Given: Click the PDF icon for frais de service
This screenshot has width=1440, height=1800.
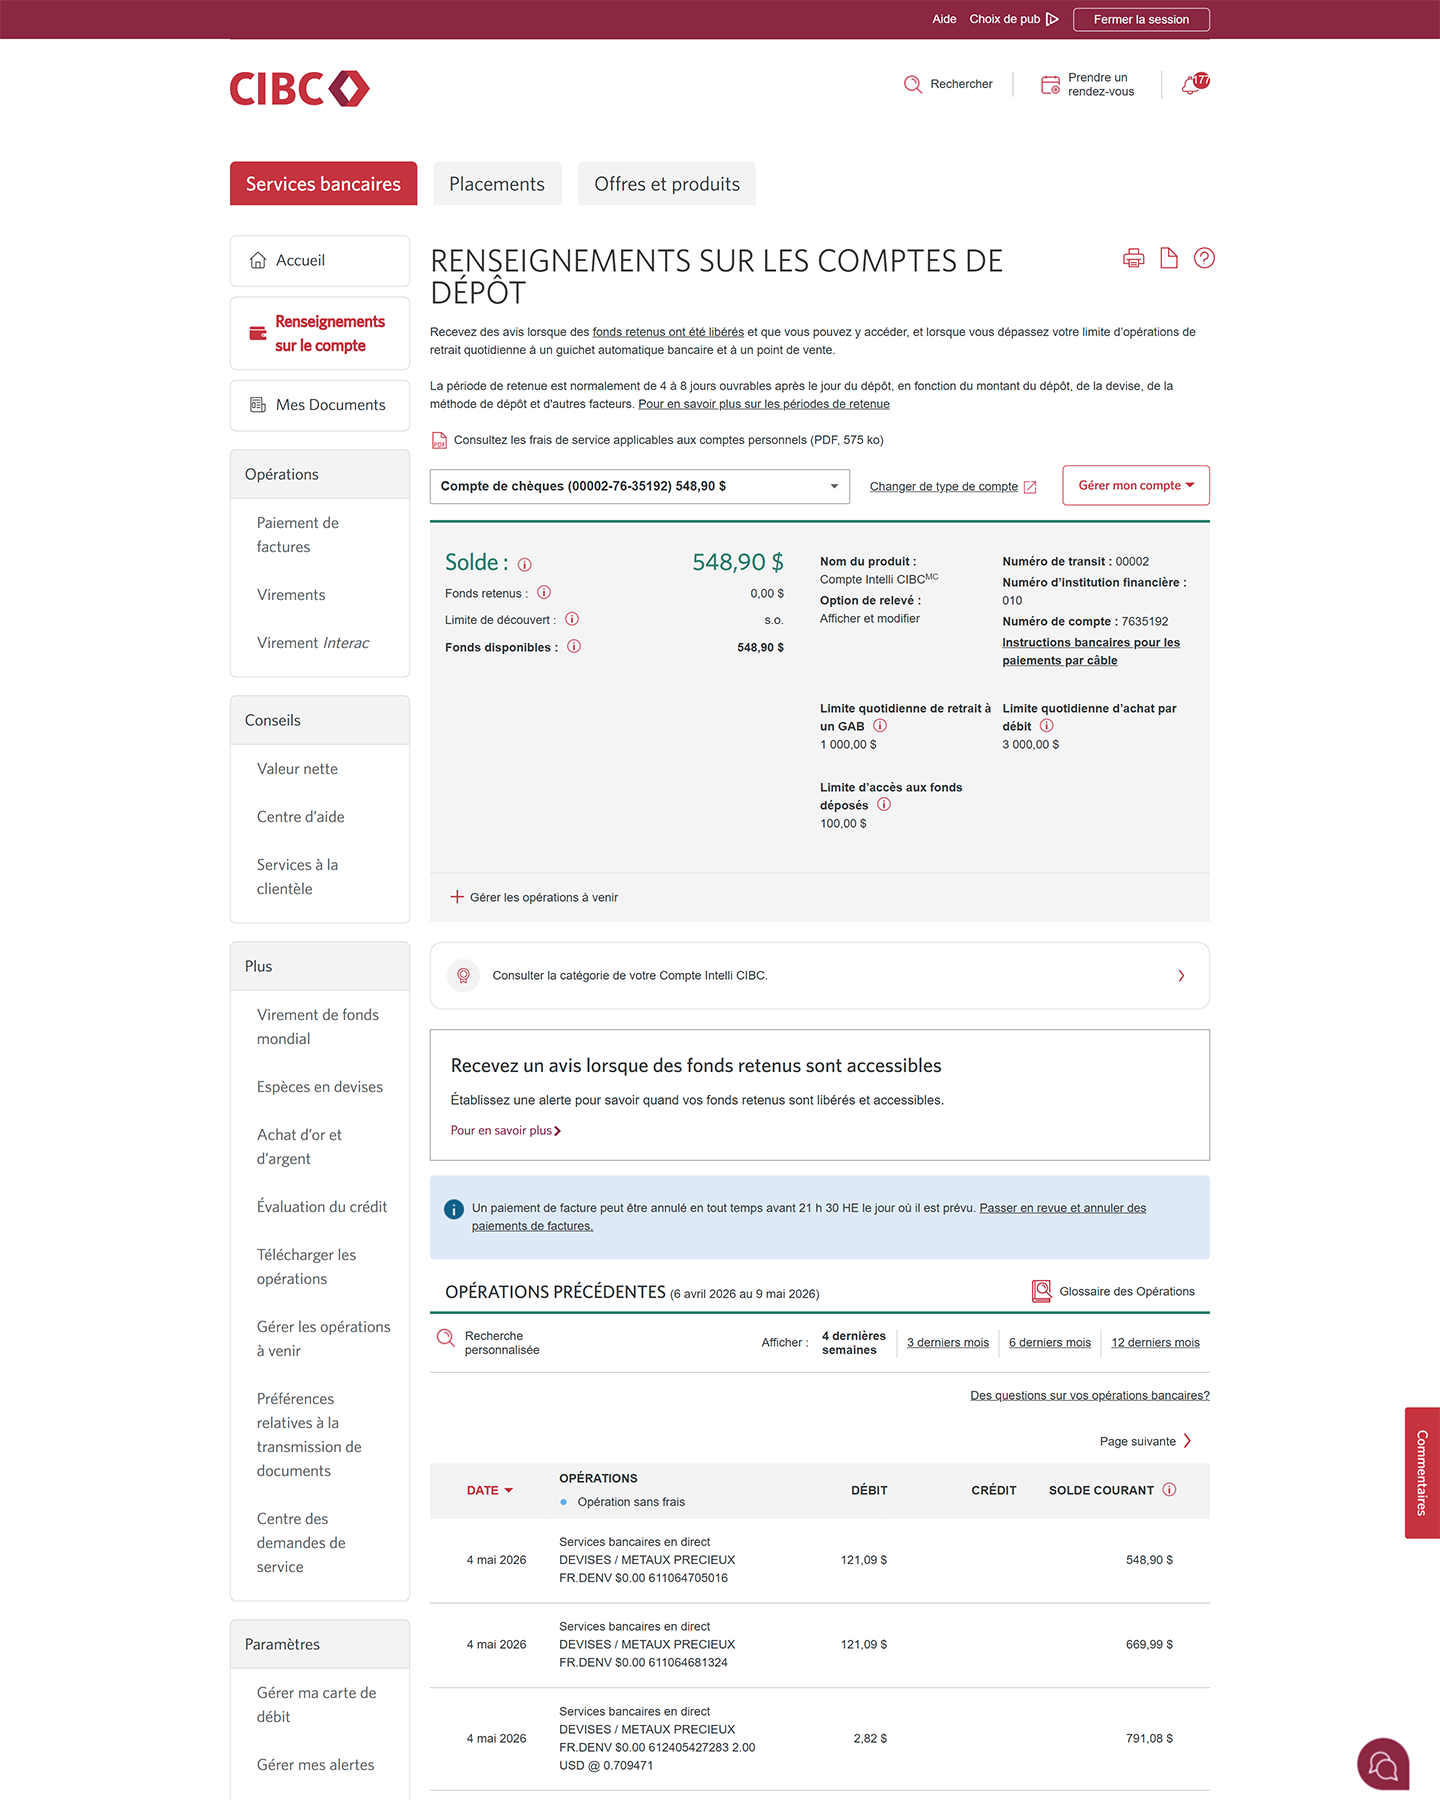Looking at the screenshot, I should 439,440.
